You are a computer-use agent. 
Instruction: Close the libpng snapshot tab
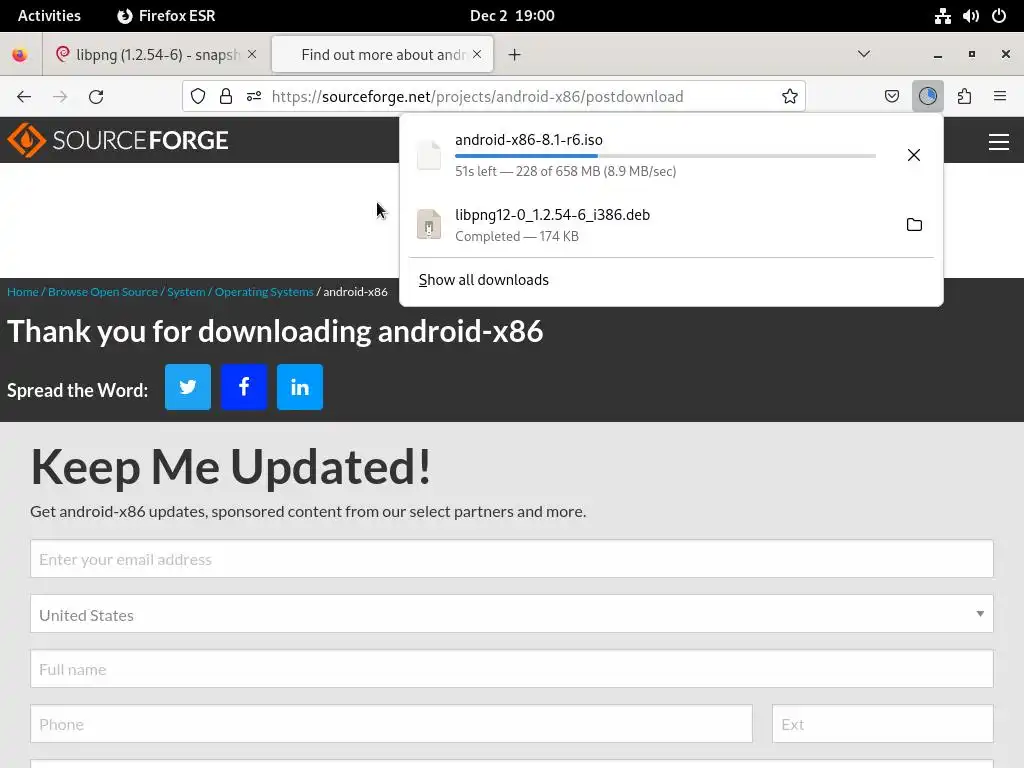pos(252,54)
